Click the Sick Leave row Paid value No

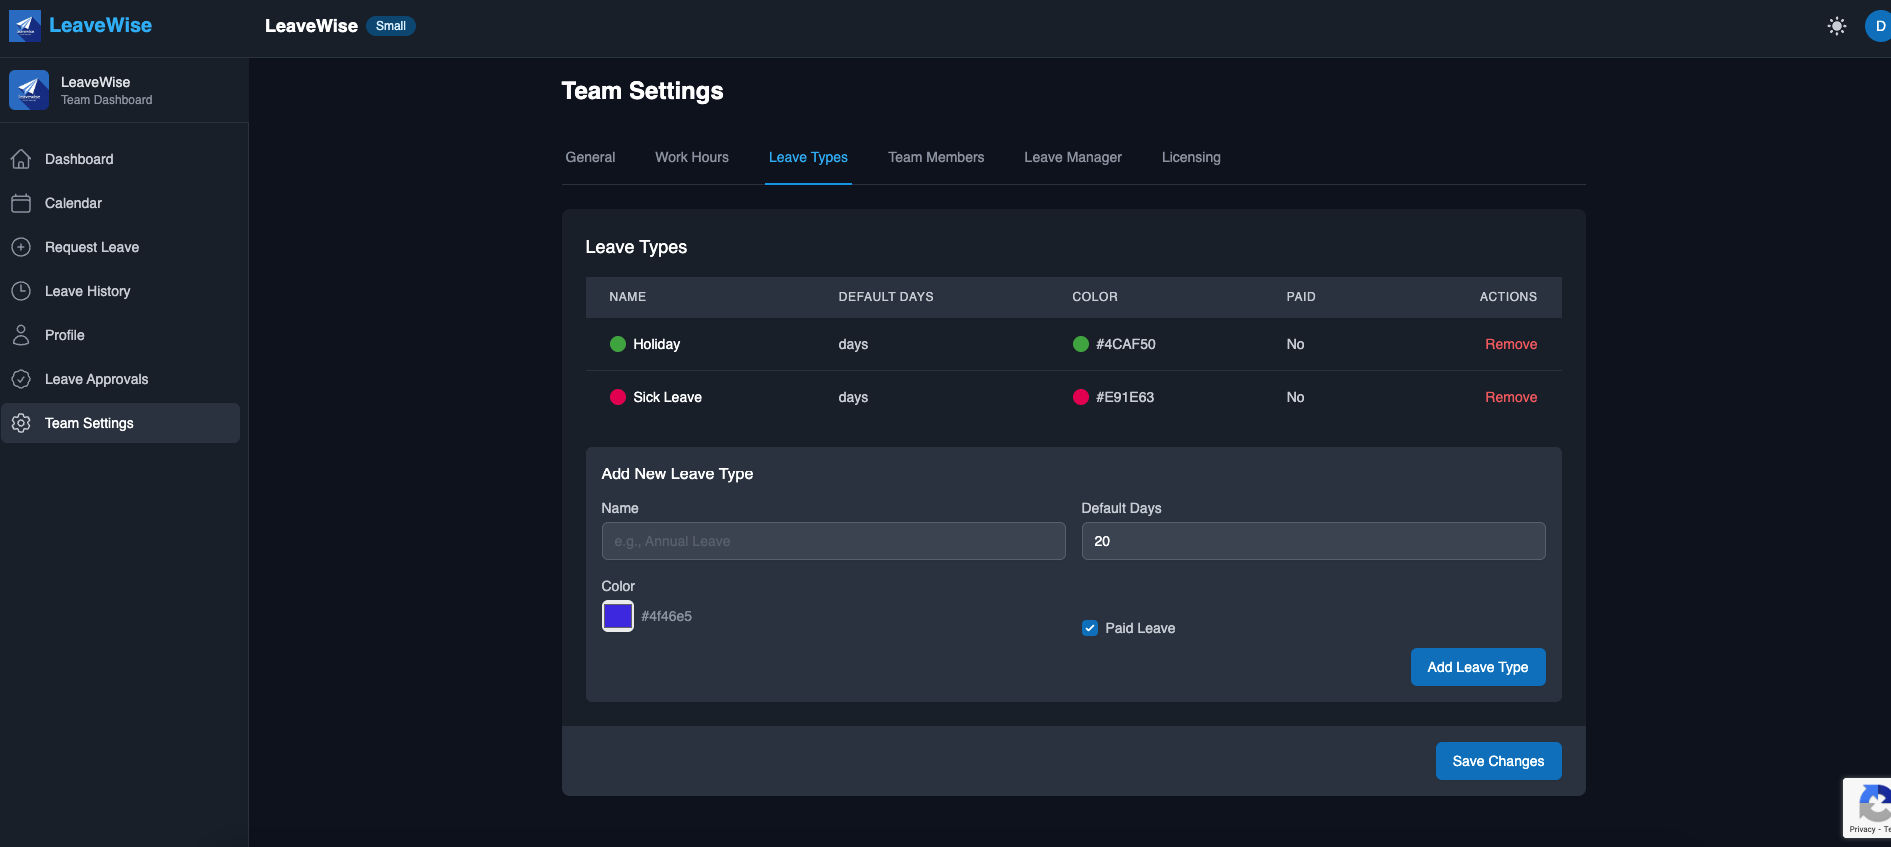[1295, 397]
